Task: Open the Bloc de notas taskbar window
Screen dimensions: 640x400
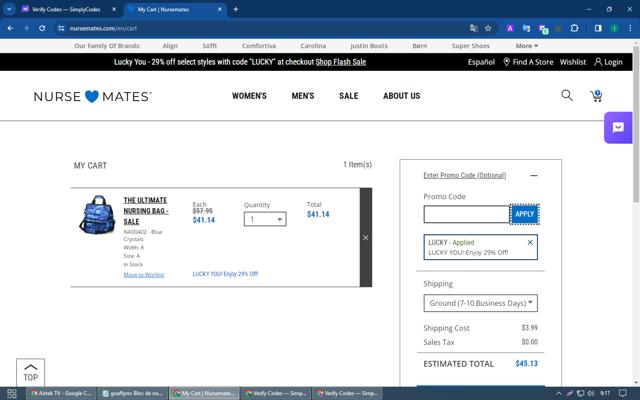Action: [133, 393]
